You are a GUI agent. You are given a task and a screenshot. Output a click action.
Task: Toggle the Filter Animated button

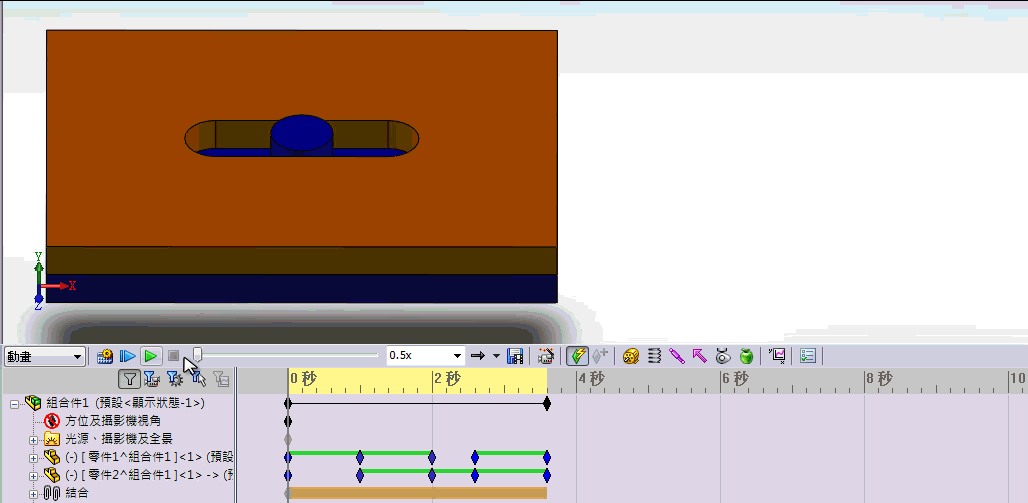(x=151, y=378)
